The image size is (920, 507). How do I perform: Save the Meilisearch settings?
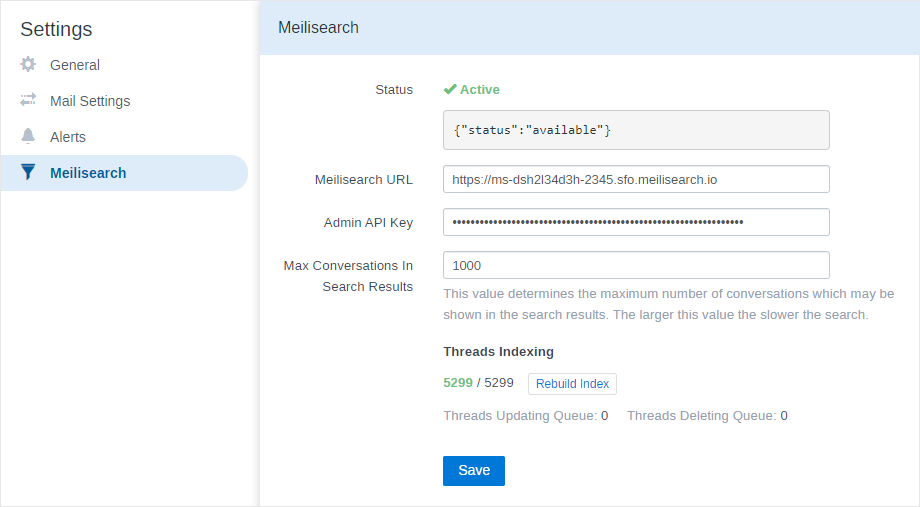coord(473,471)
